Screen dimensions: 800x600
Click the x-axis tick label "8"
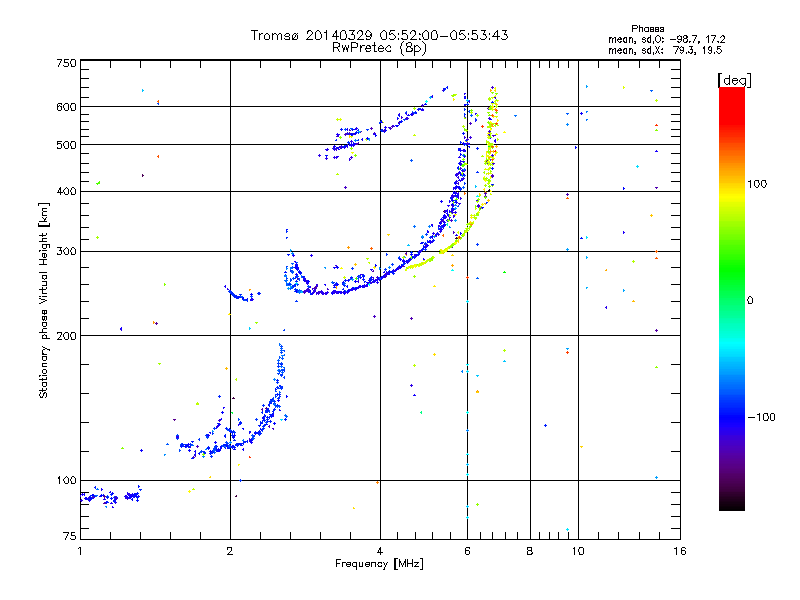tap(530, 551)
